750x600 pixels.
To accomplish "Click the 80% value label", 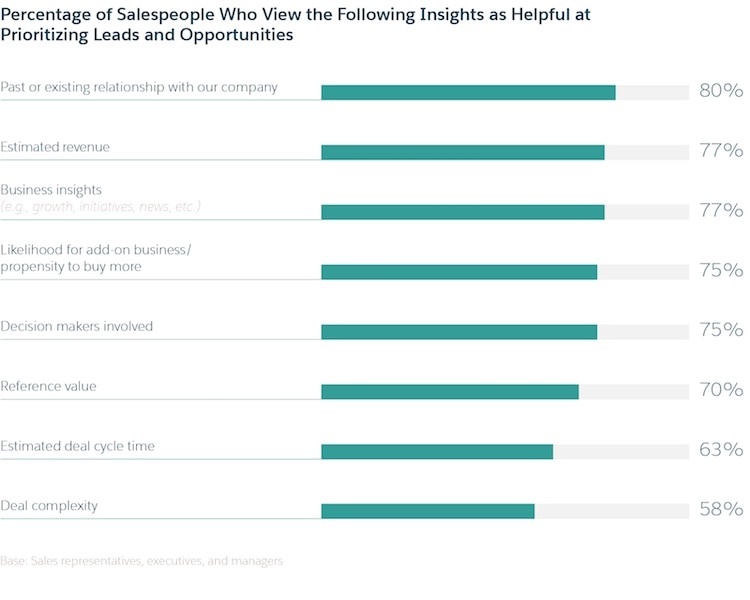I will coord(720,91).
